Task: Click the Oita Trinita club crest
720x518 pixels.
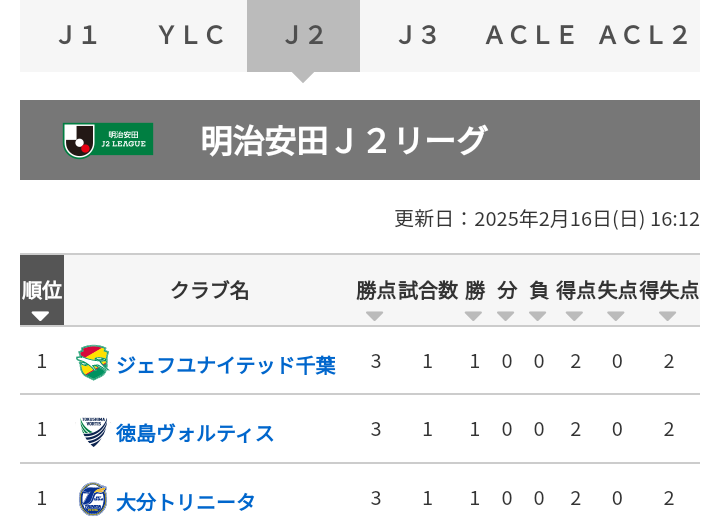Action: pos(93,499)
